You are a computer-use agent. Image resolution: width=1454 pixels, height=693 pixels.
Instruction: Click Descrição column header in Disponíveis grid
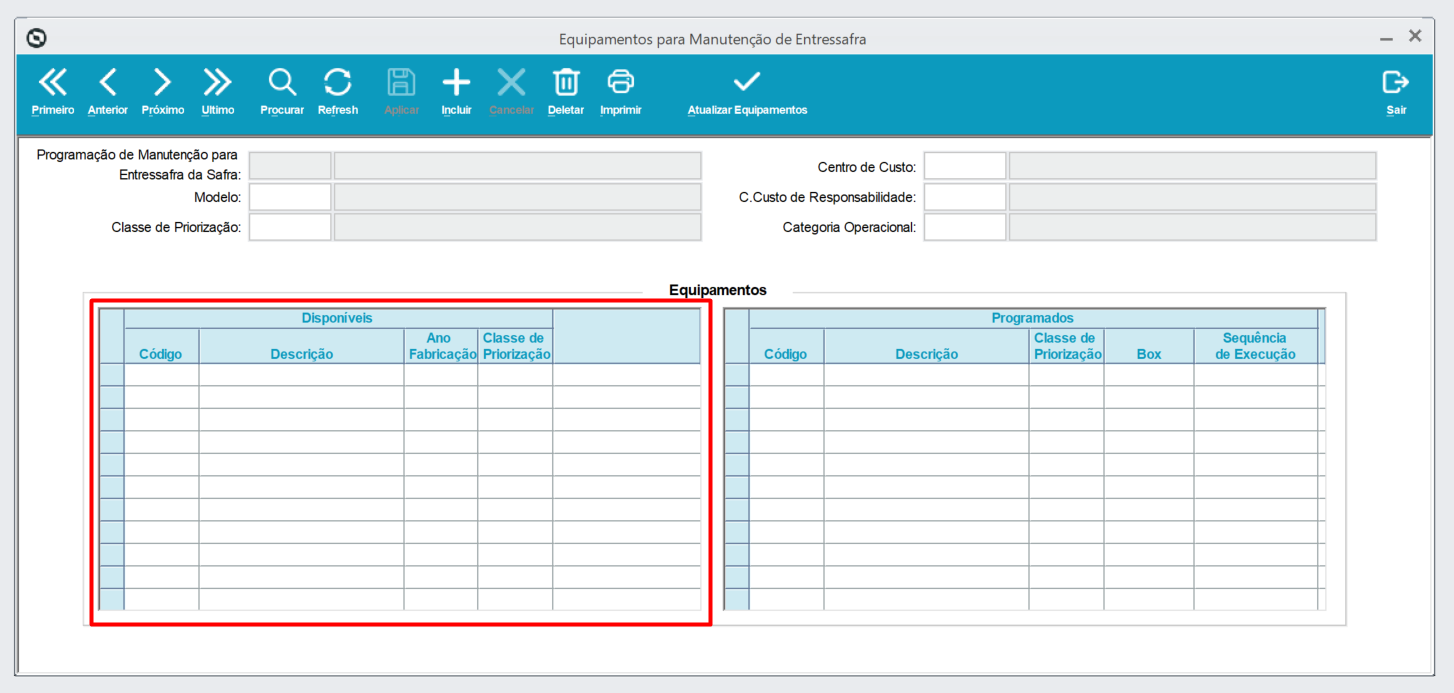coord(302,346)
